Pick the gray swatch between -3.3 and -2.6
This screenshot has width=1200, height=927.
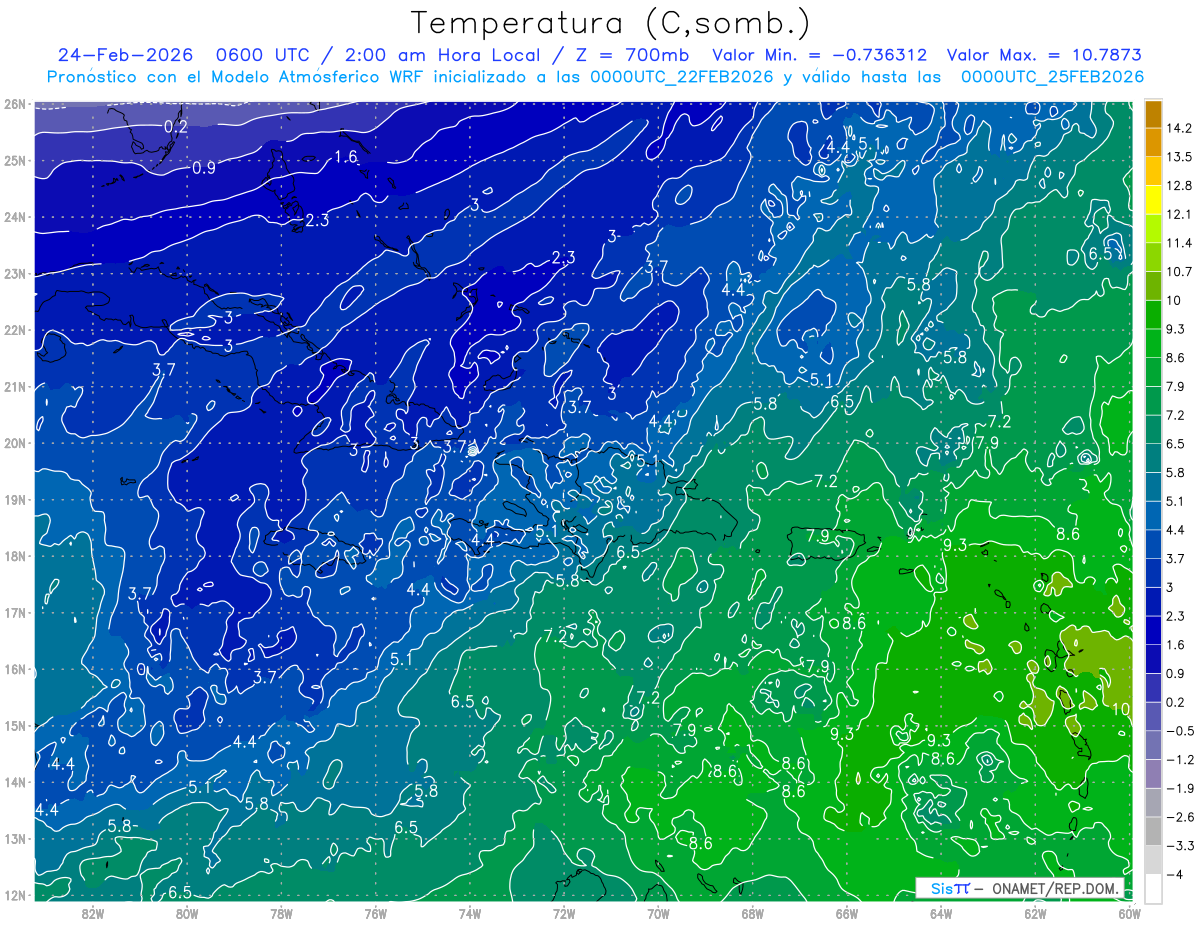(x=1153, y=830)
